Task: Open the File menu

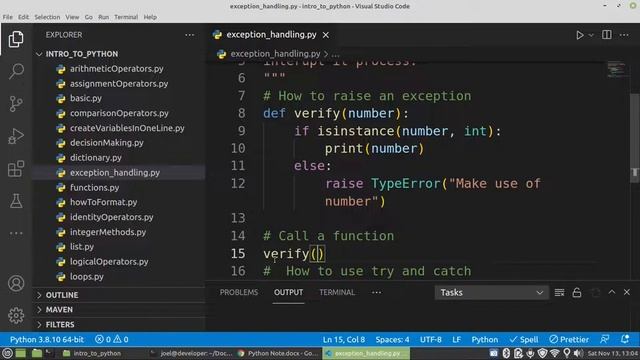Action: click(7, 17)
